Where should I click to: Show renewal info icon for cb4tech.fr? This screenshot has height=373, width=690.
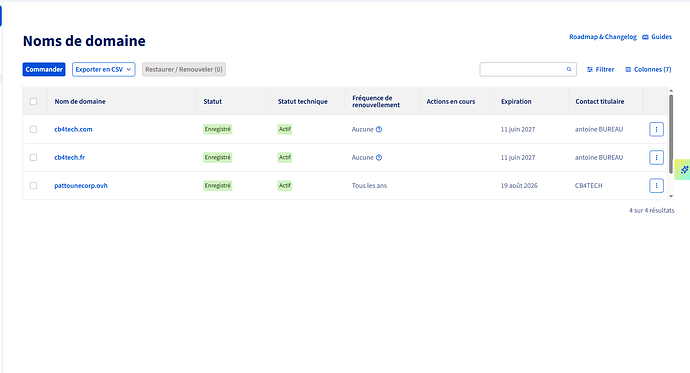[x=379, y=157]
